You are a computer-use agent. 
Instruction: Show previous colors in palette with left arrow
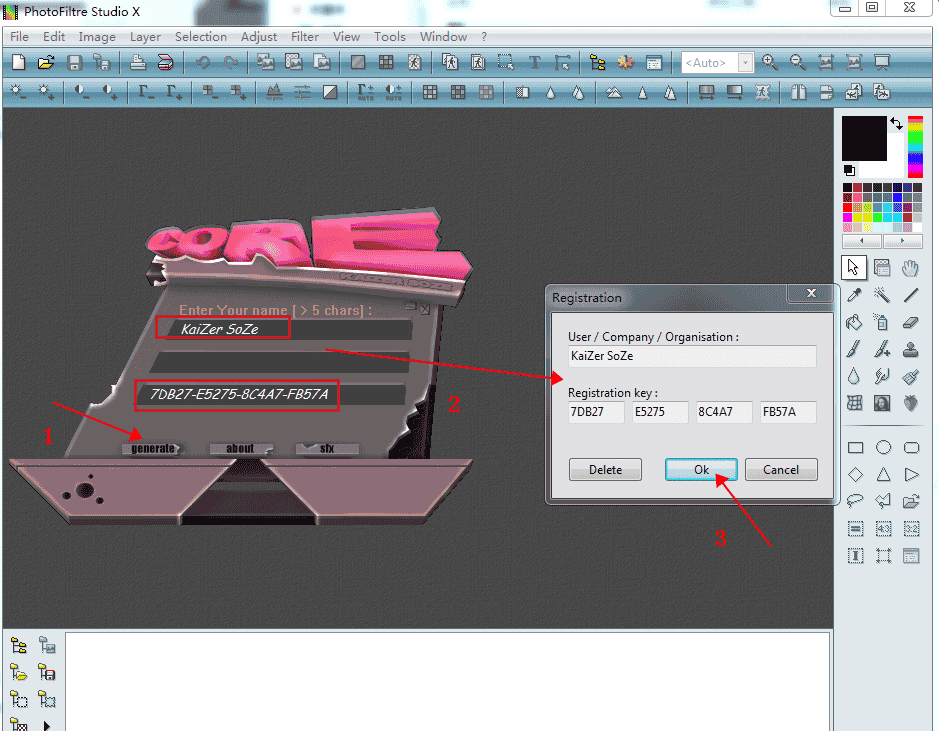pos(861,241)
